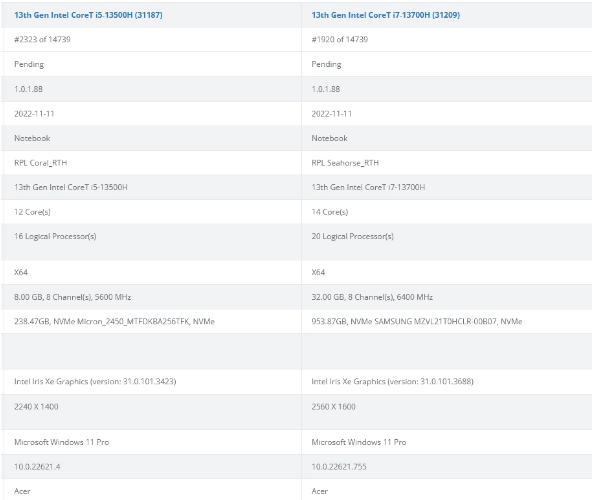592x500 pixels.
Task: Select the date 2022-11-11 in the i5 column
Action: click(34, 114)
